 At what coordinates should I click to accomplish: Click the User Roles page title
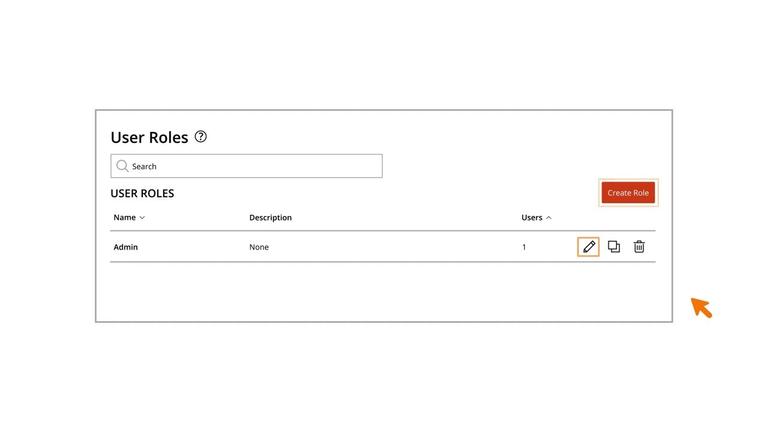click(x=149, y=138)
